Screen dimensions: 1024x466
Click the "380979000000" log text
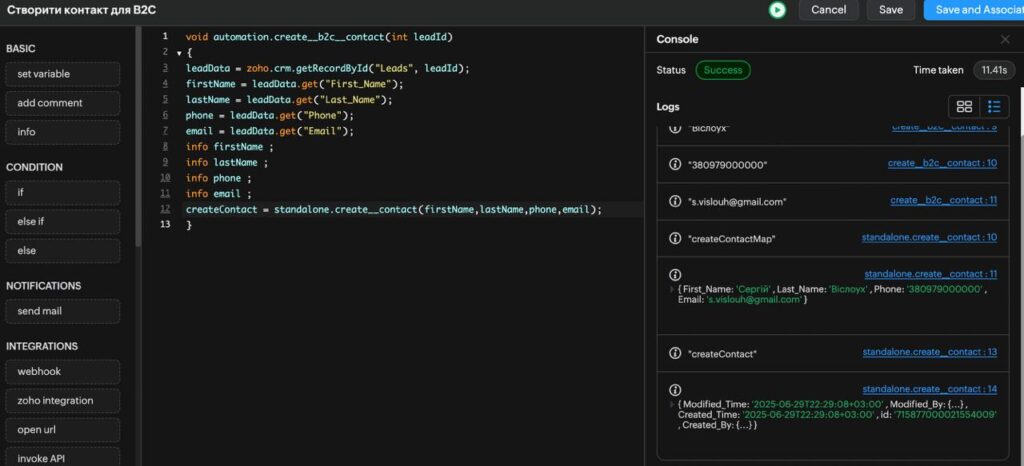coord(728,165)
